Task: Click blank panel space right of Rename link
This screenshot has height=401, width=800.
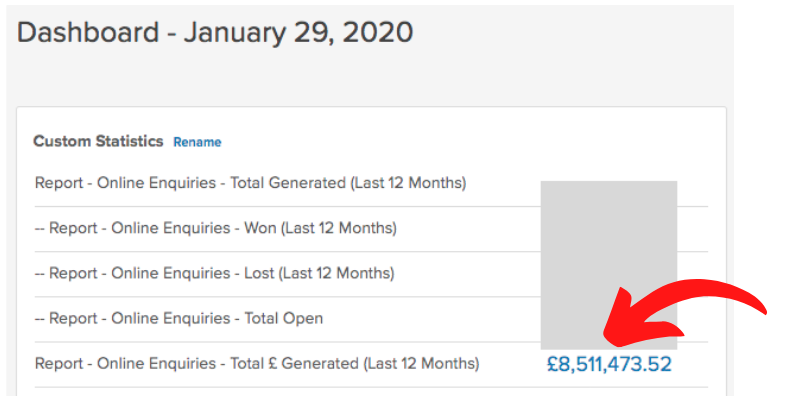Action: (450, 141)
